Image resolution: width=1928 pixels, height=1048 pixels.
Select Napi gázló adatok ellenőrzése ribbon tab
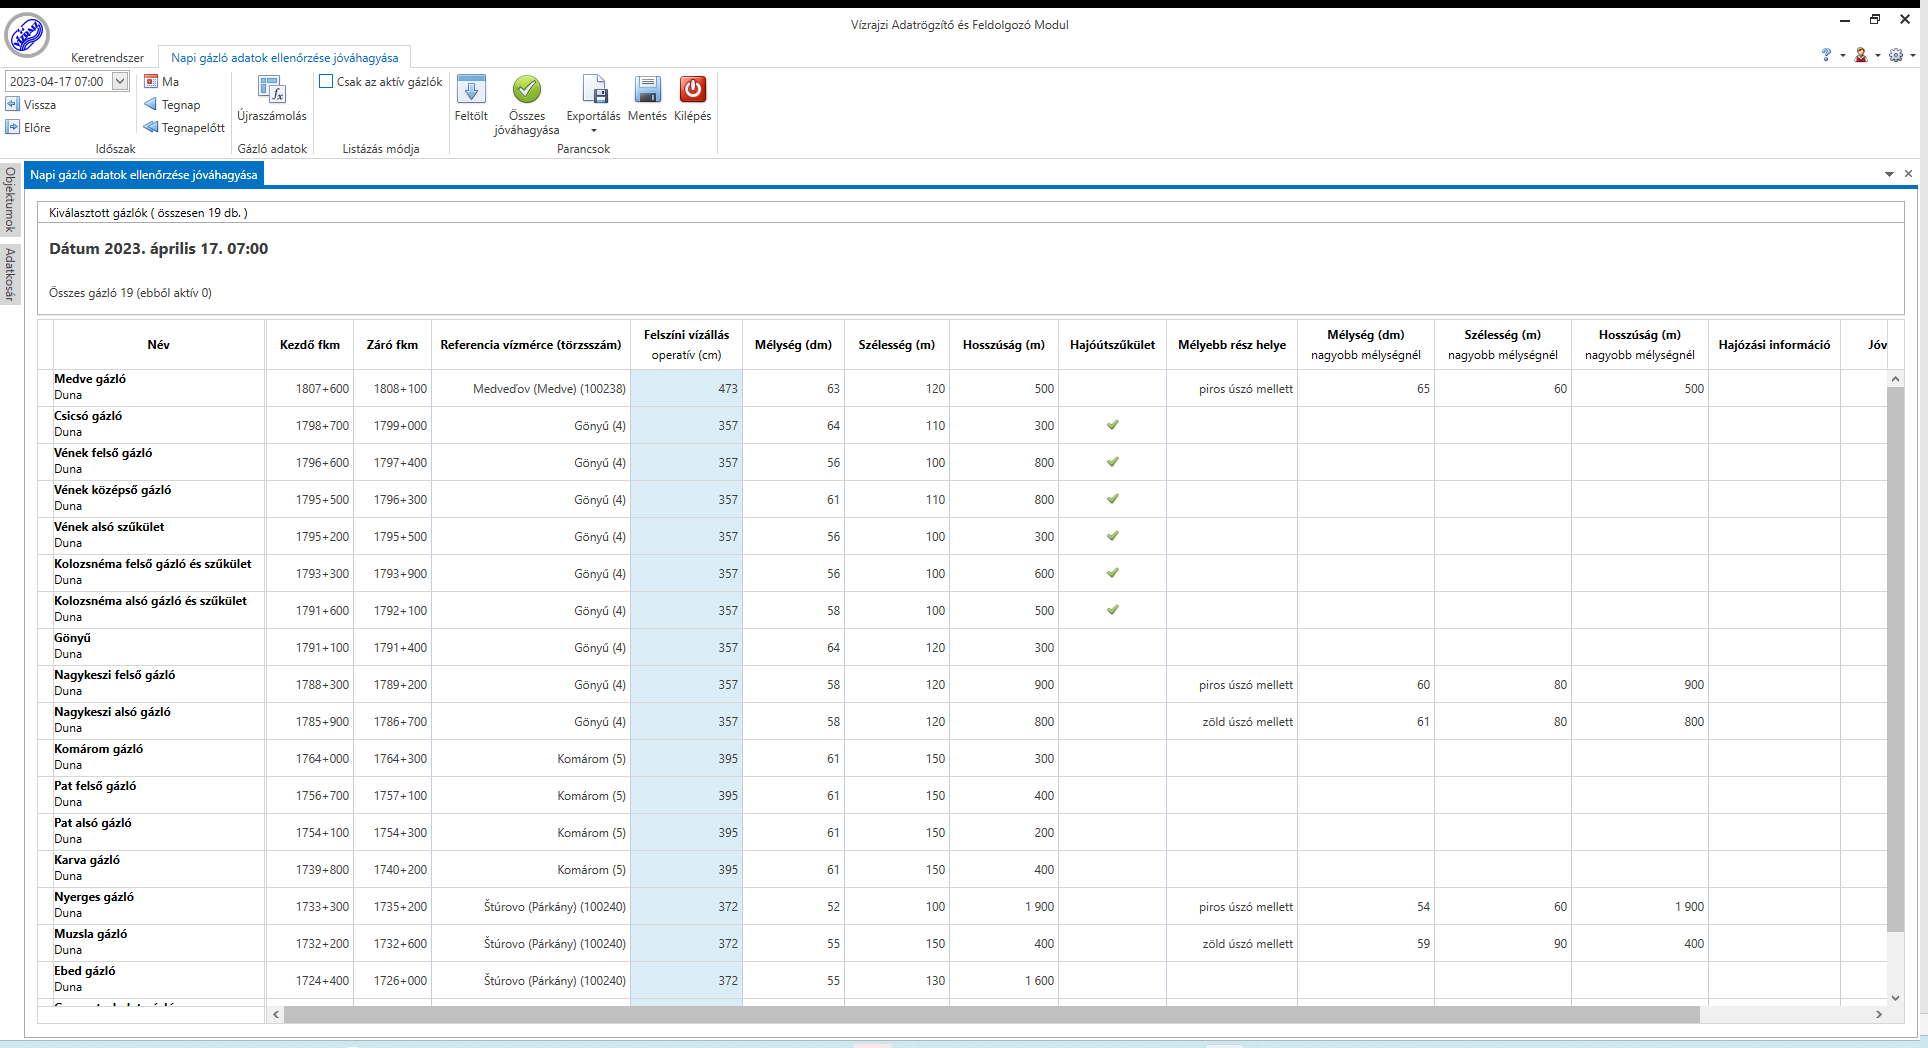pyautogui.click(x=284, y=58)
